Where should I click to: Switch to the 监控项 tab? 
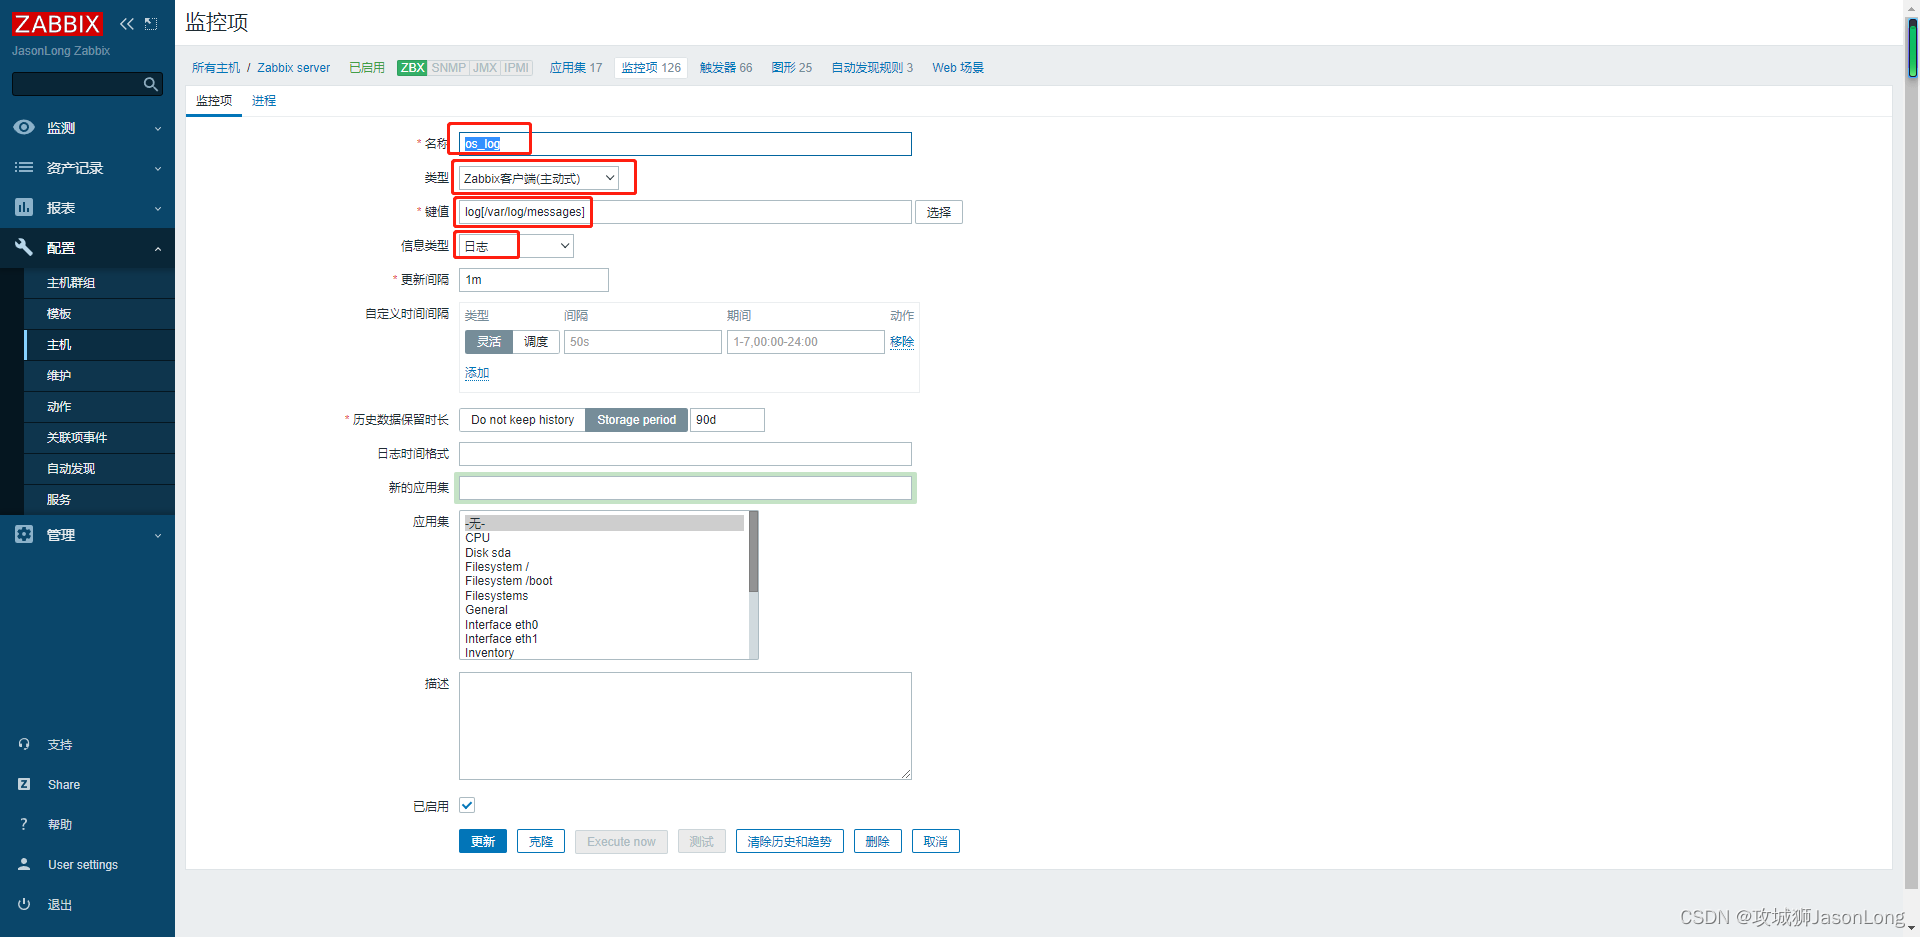214,101
